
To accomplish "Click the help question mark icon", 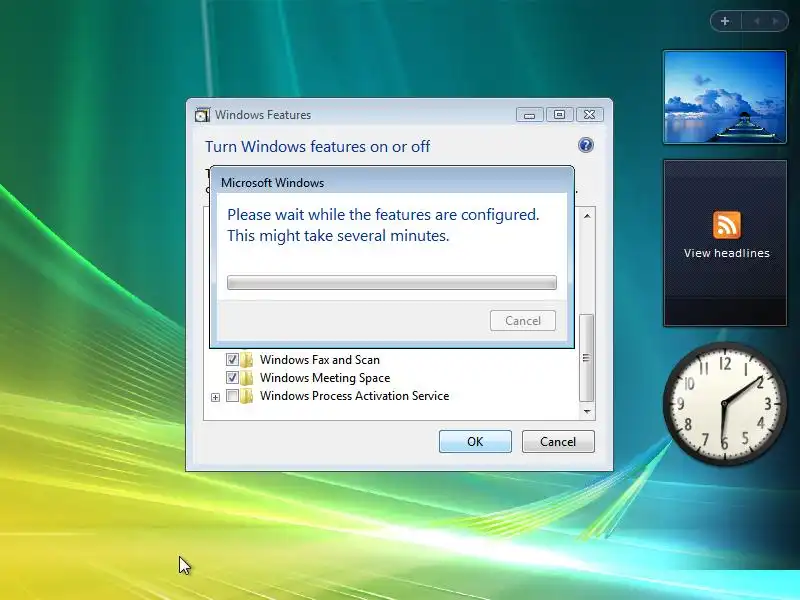I will 586,145.
